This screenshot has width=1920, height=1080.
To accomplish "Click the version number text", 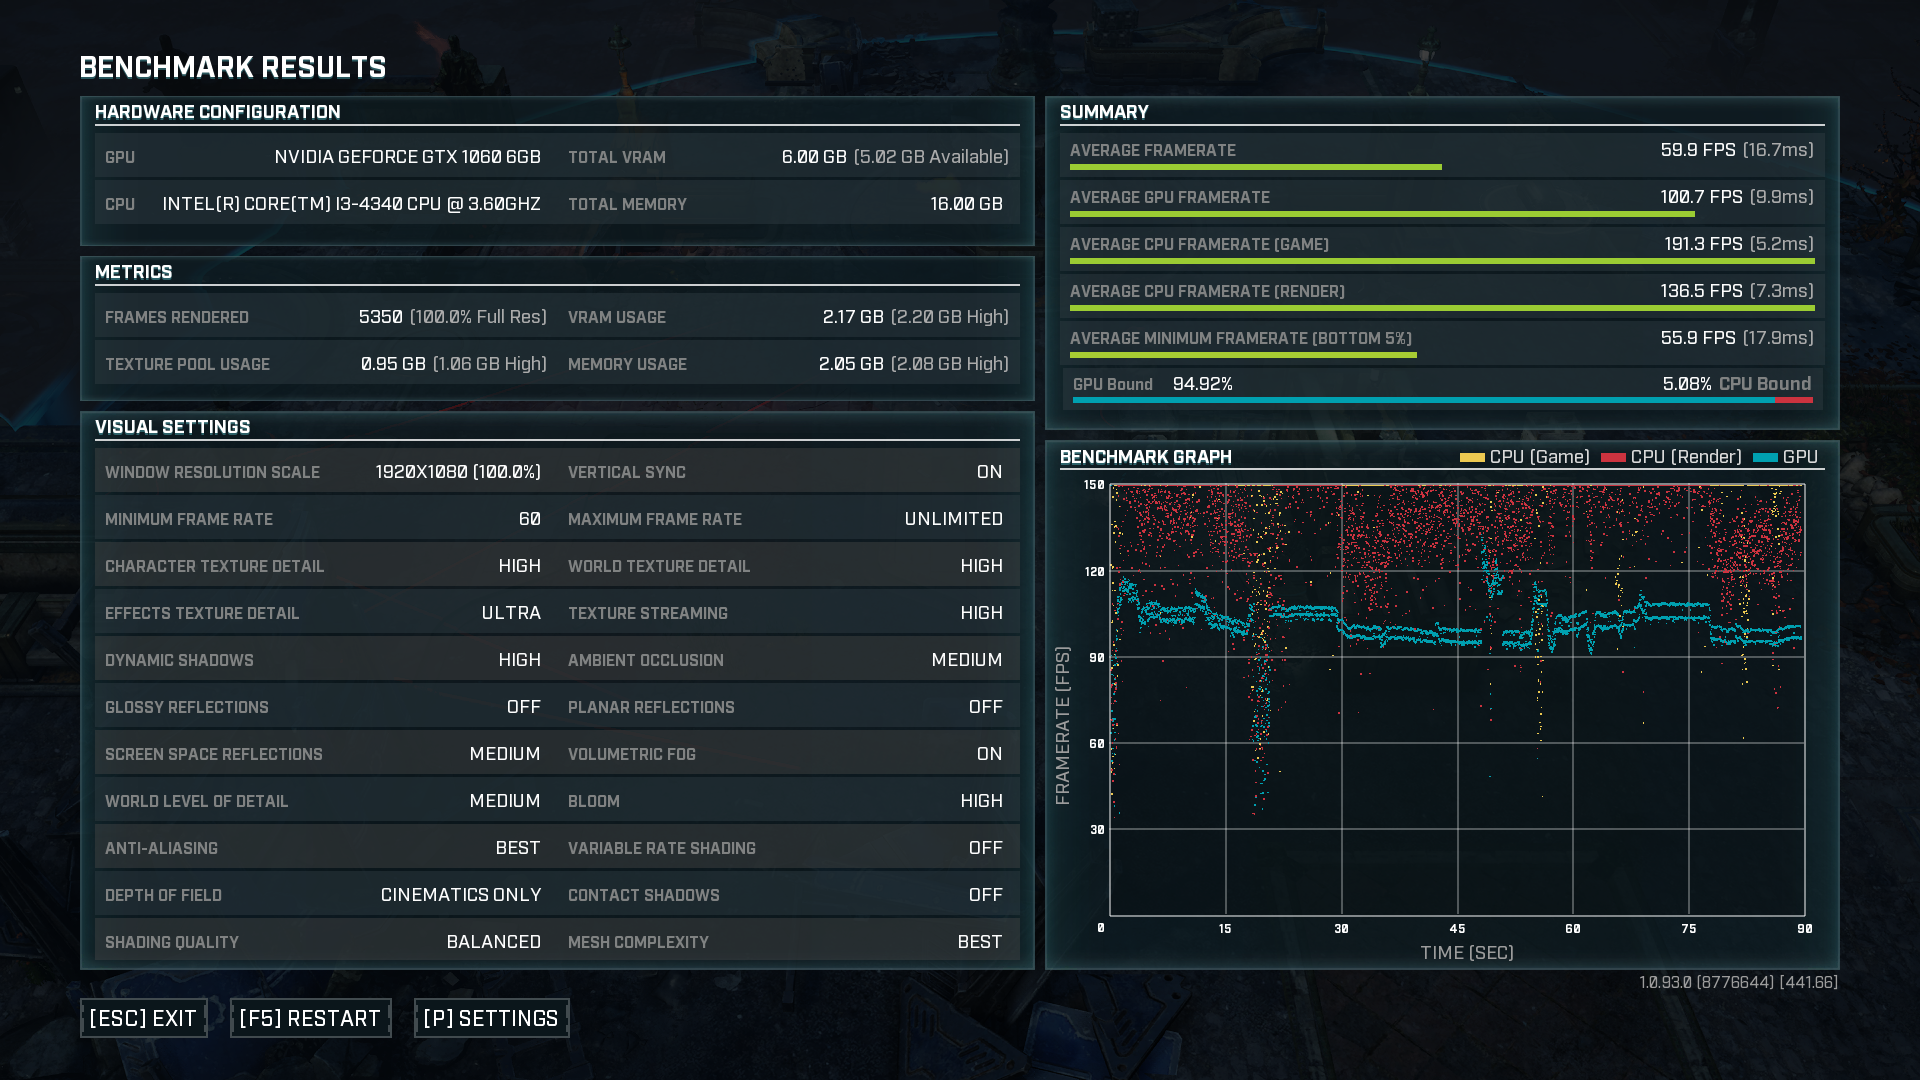I will point(1738,982).
